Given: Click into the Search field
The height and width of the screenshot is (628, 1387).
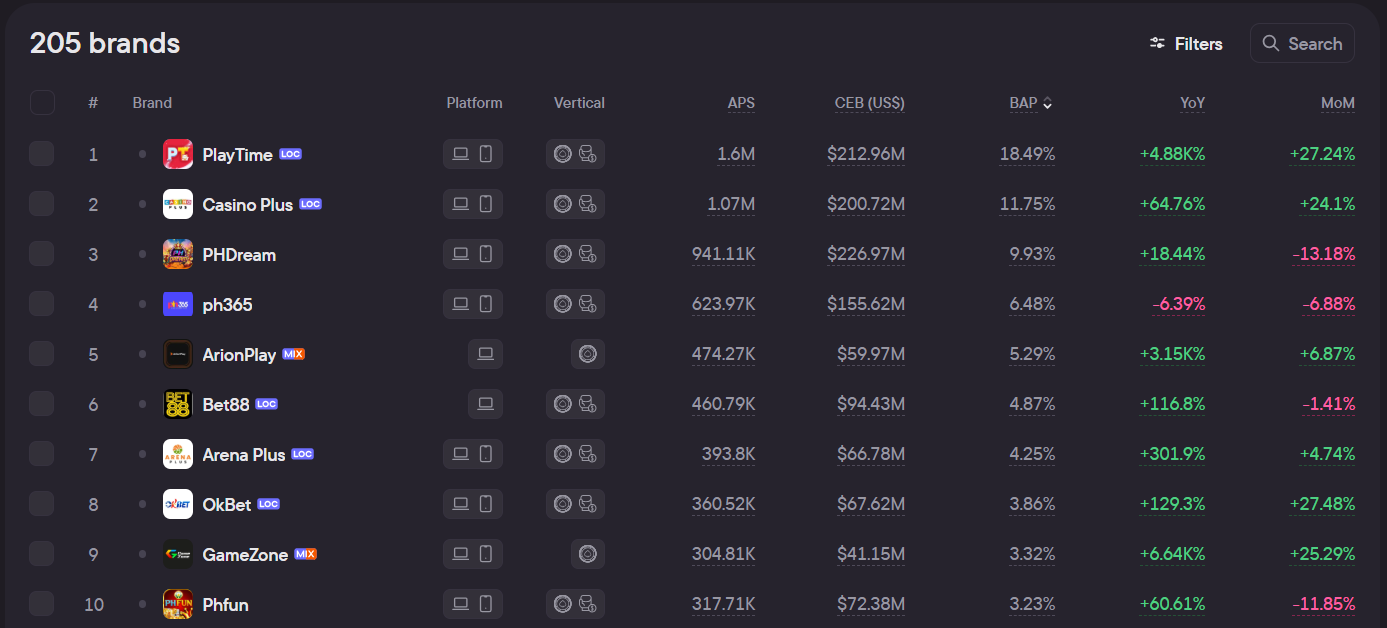Looking at the screenshot, I should coord(1302,44).
